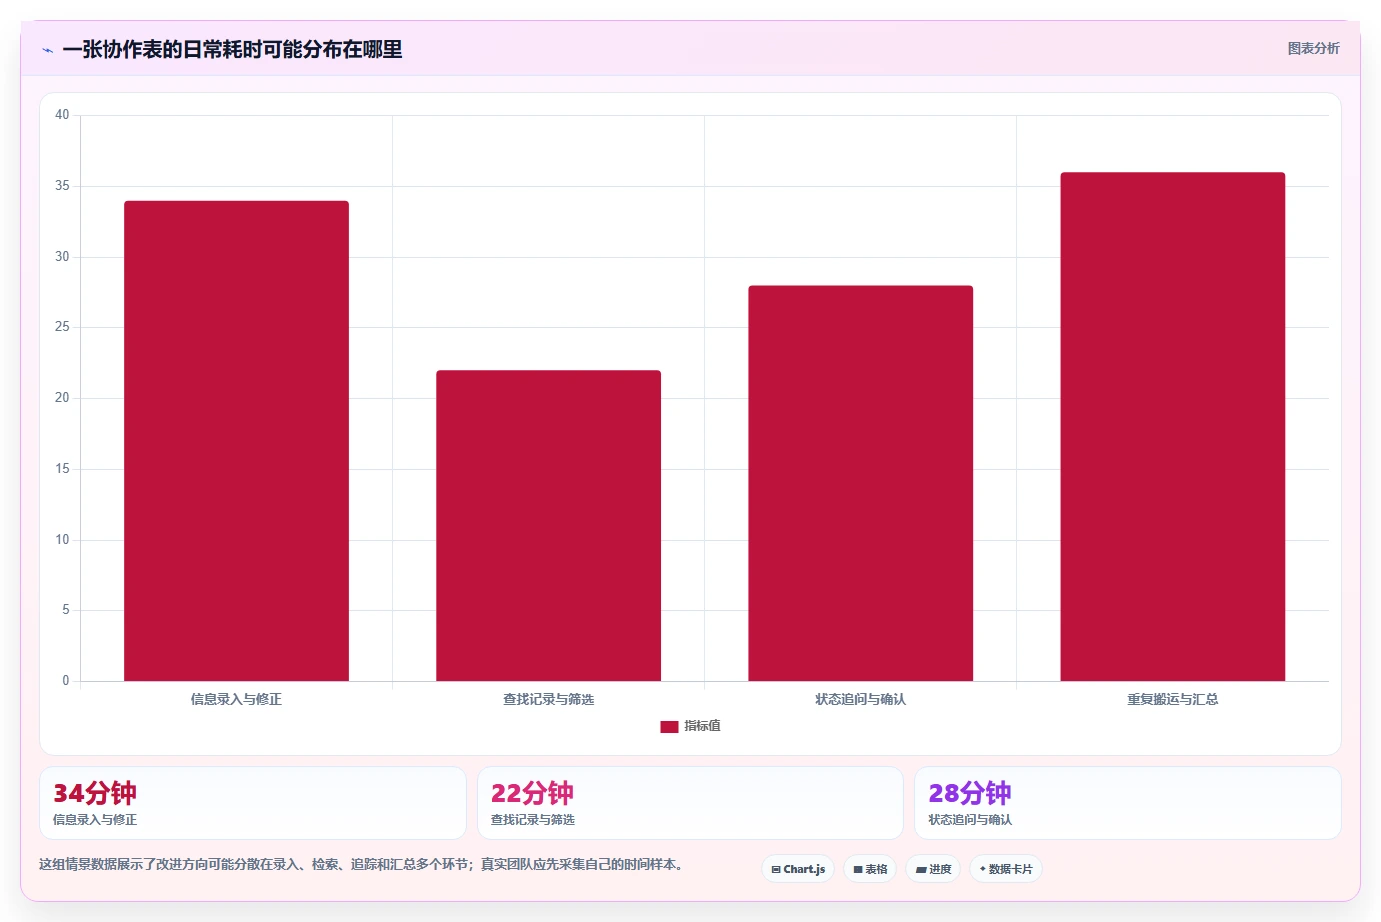Viewport: 1381px width, 922px height.
Task: Click the y-axis value 40
Action: (x=62, y=115)
